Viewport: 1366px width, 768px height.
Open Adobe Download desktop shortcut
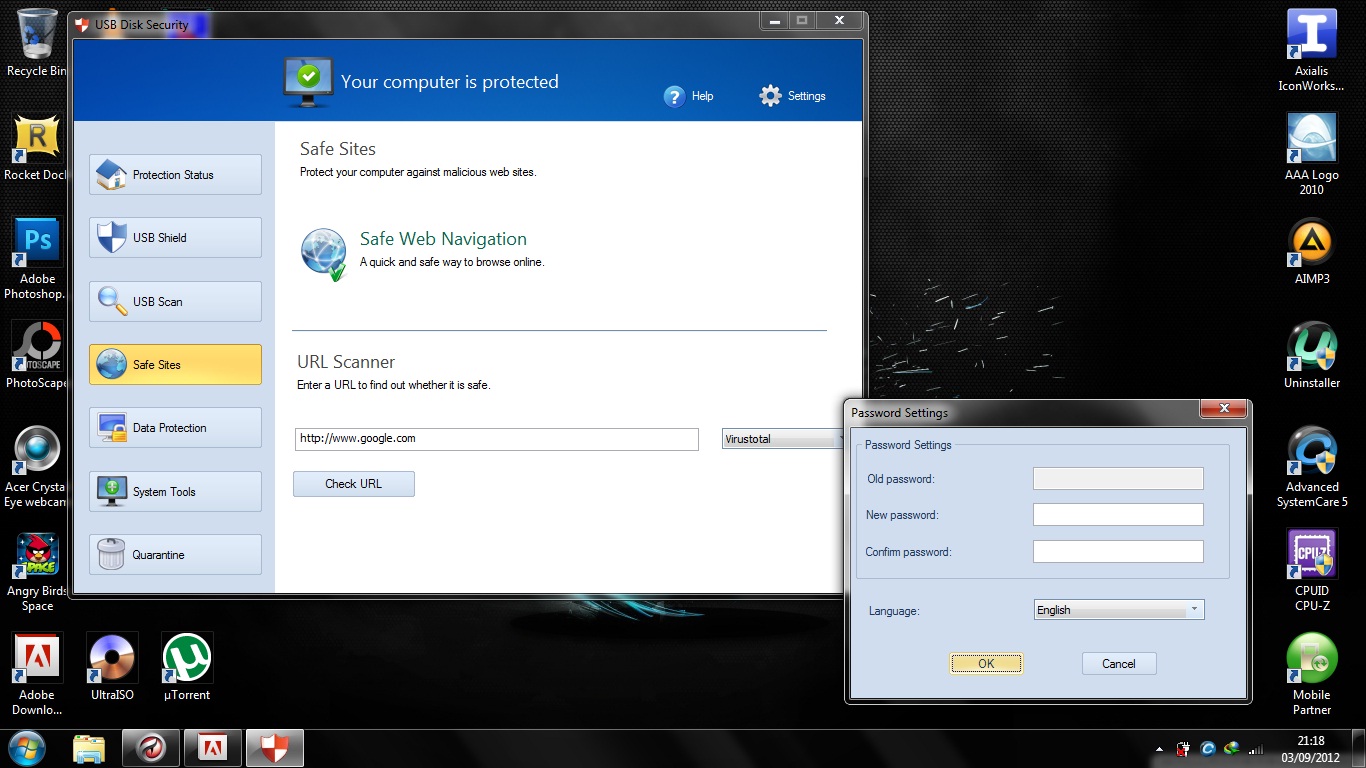point(37,673)
